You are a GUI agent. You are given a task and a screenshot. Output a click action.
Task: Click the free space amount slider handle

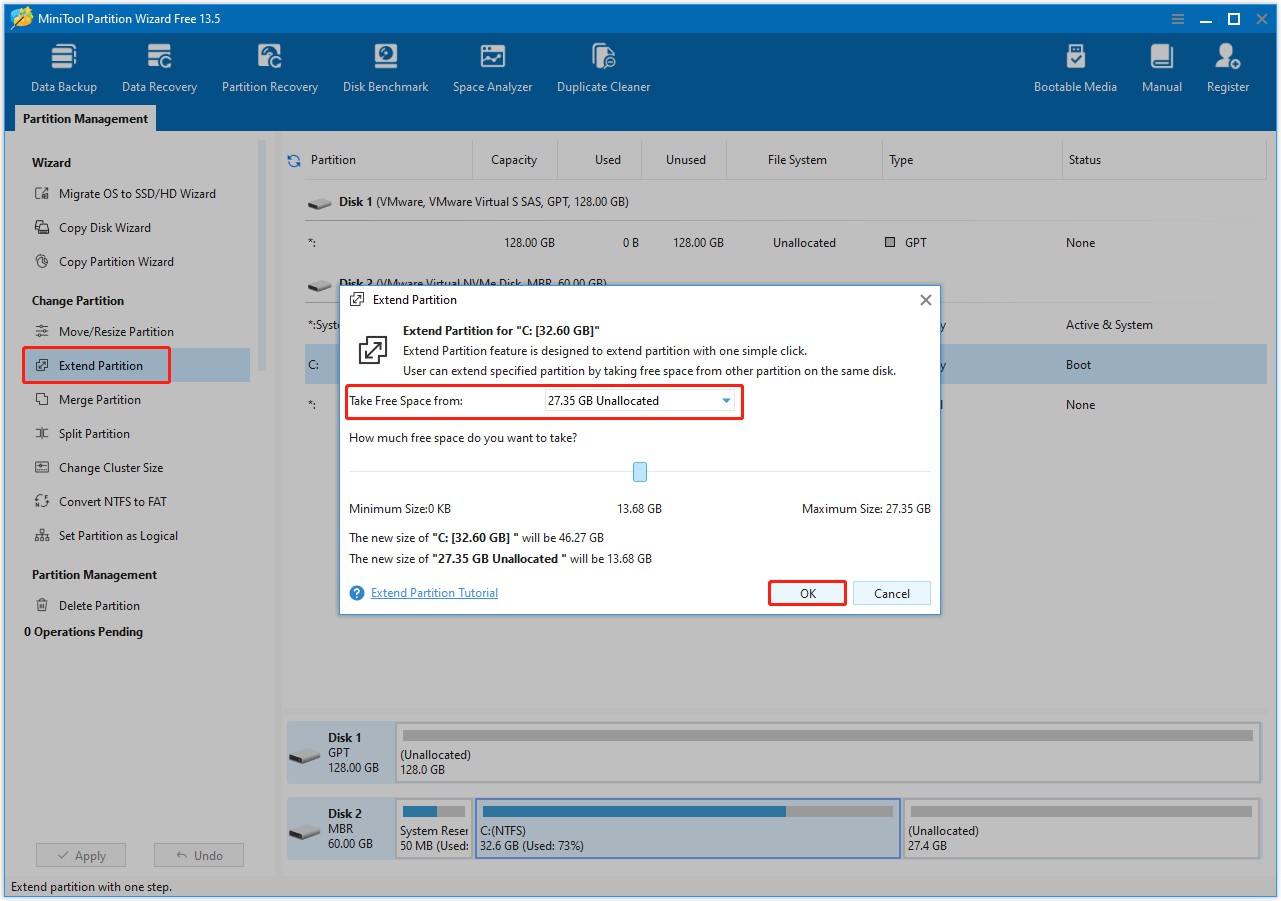point(639,471)
